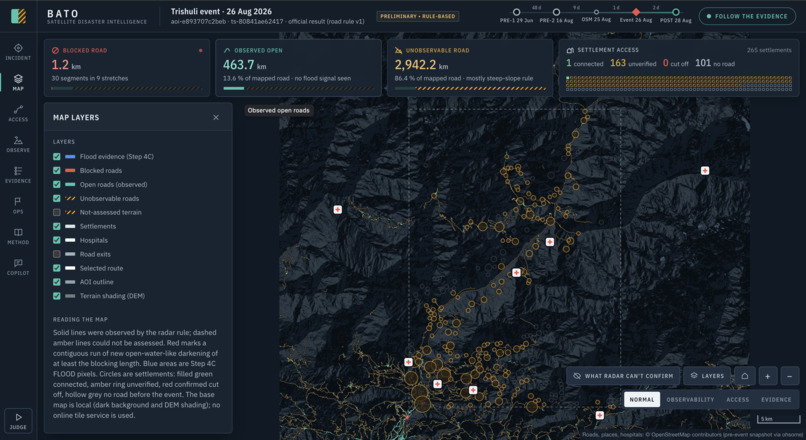
Task: Click the map home/reset view button
Action: coord(744,376)
